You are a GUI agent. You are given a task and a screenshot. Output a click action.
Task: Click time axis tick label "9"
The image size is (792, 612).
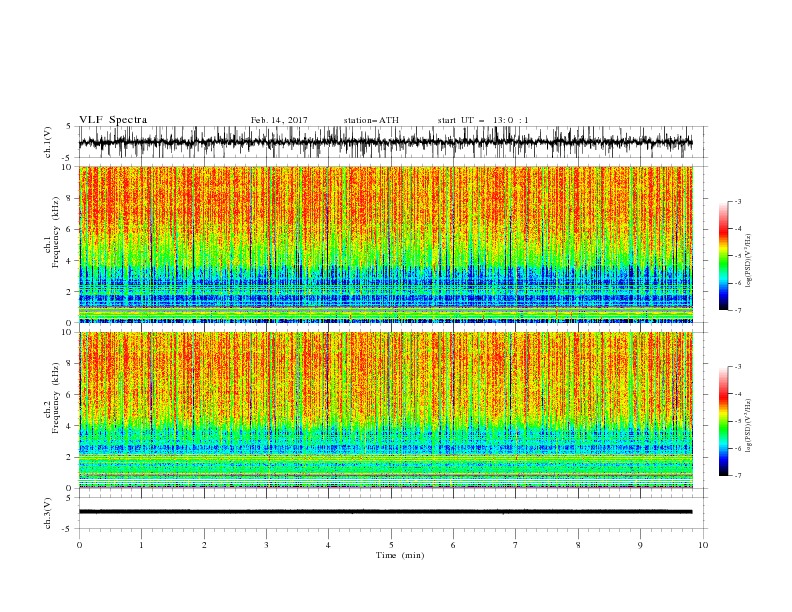[640, 545]
